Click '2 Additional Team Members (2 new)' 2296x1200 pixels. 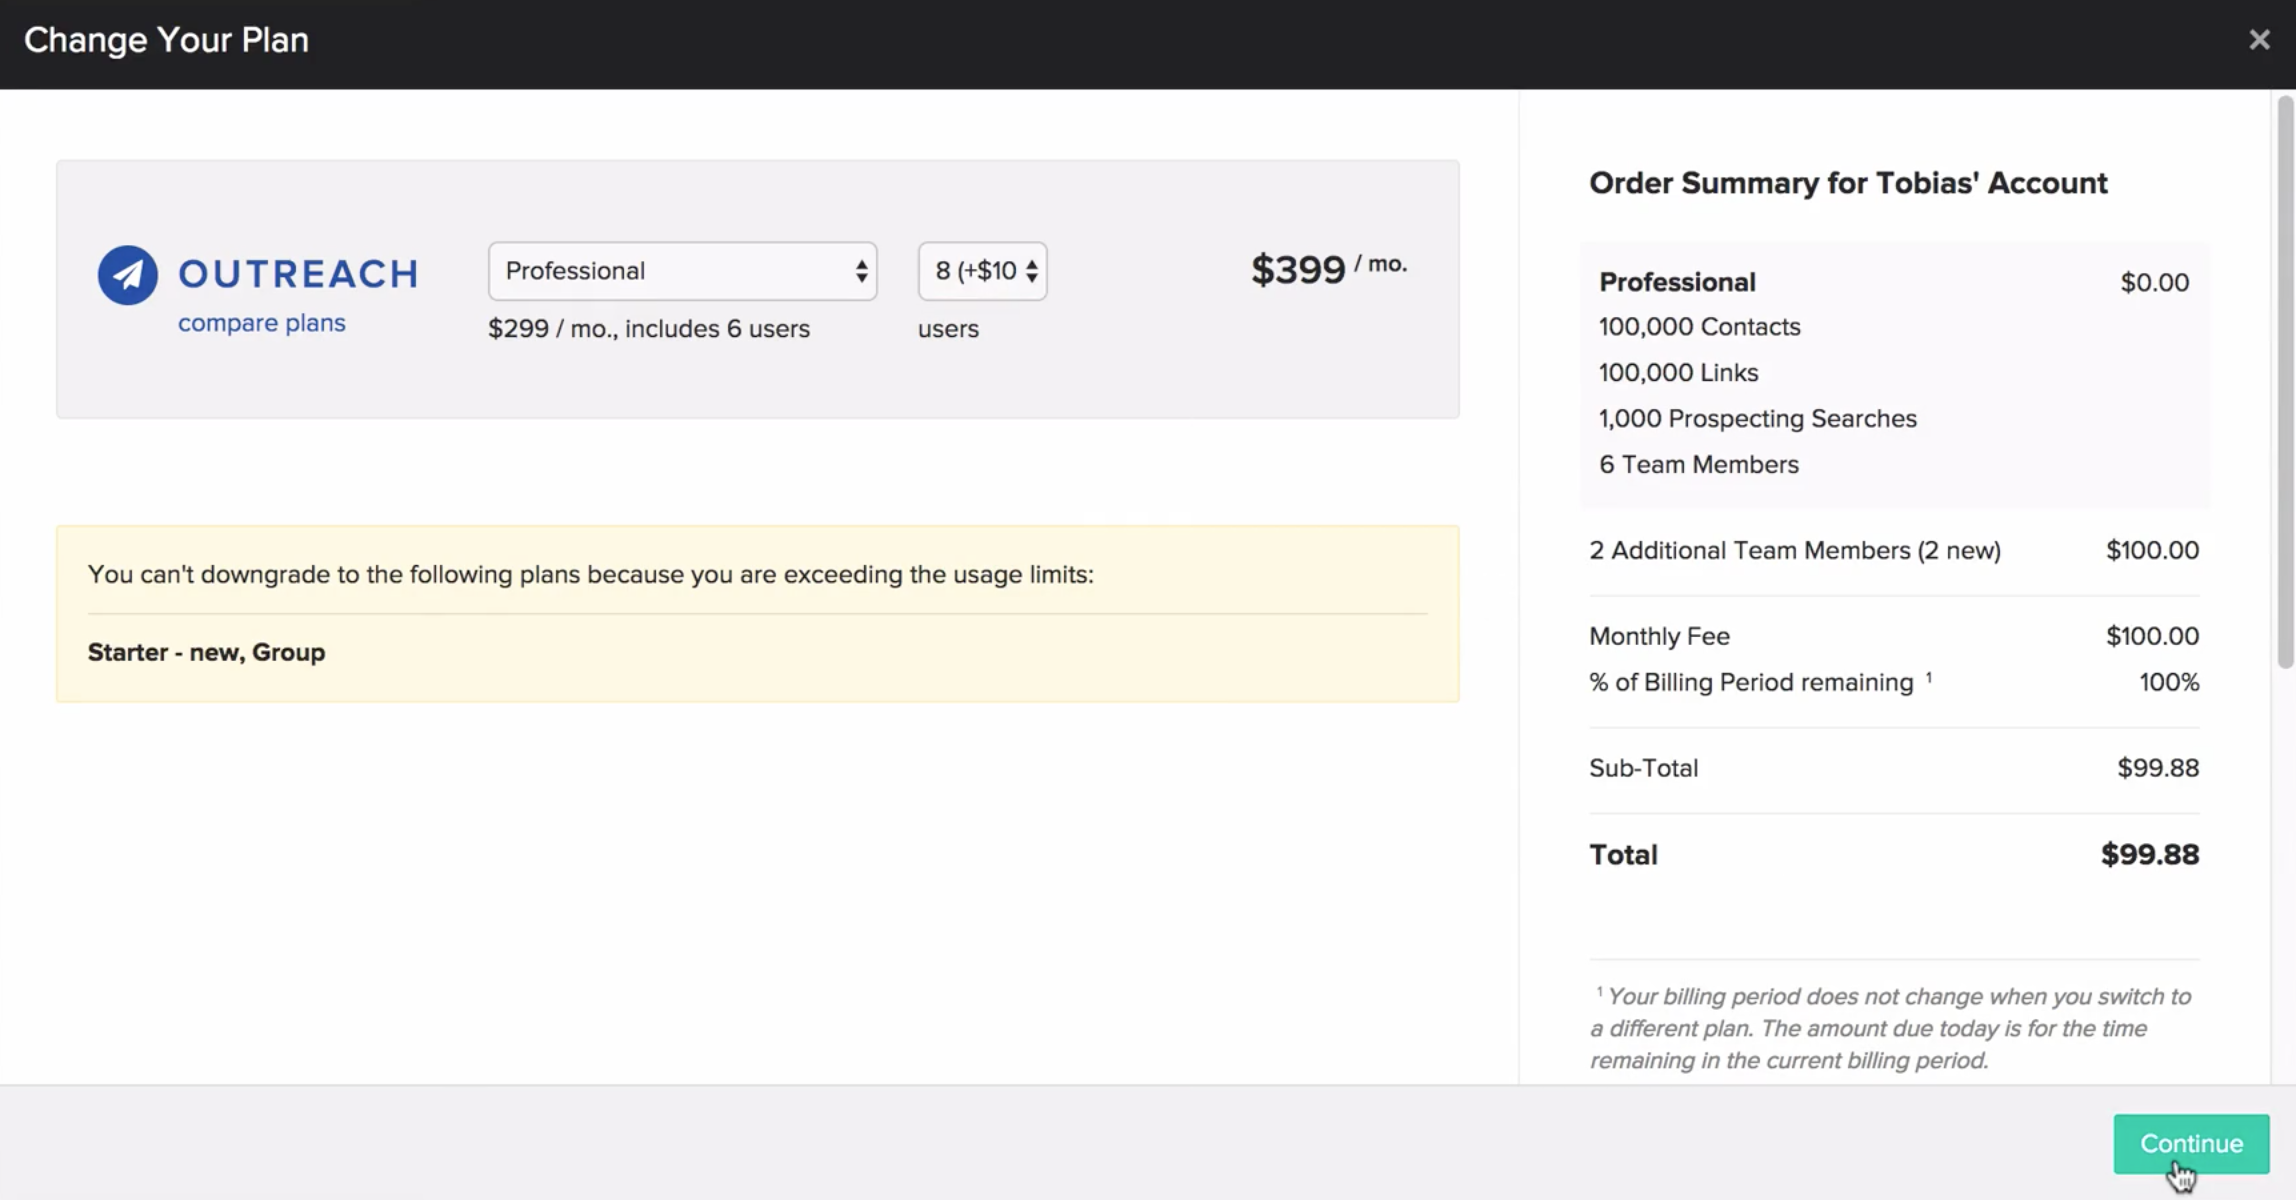tap(1795, 551)
